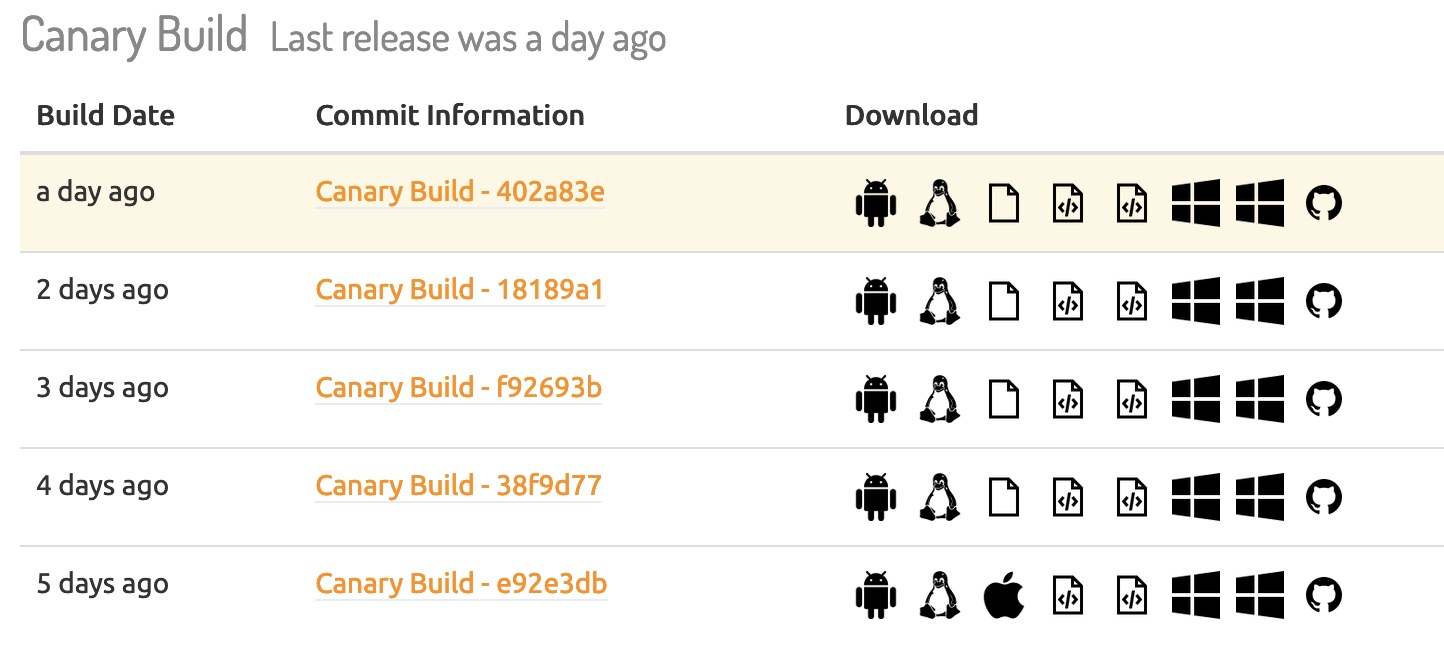Download Android build for commit 402a83e

[x=876, y=203]
